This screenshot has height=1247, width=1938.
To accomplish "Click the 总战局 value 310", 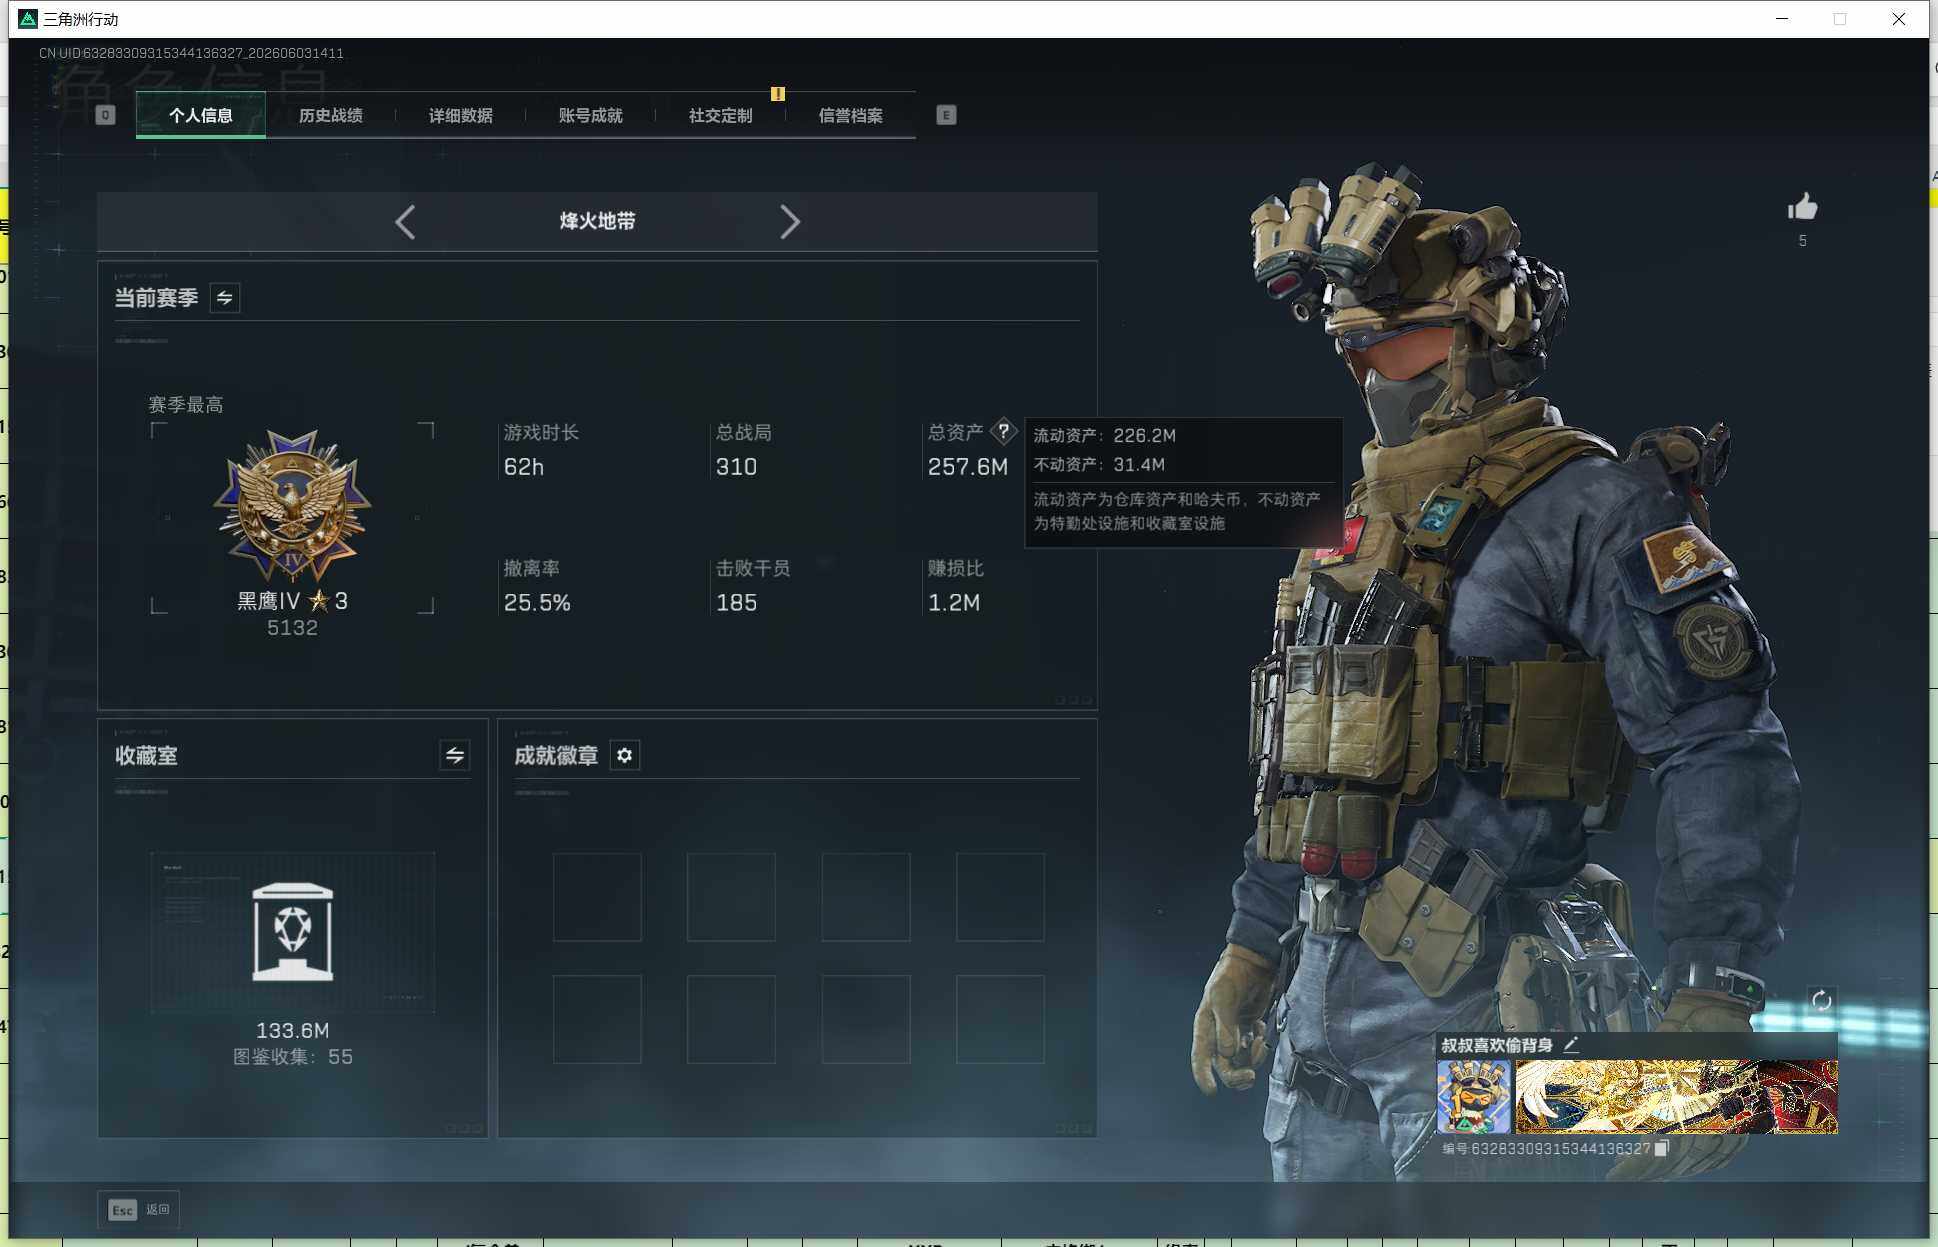I will pyautogui.click(x=736, y=467).
